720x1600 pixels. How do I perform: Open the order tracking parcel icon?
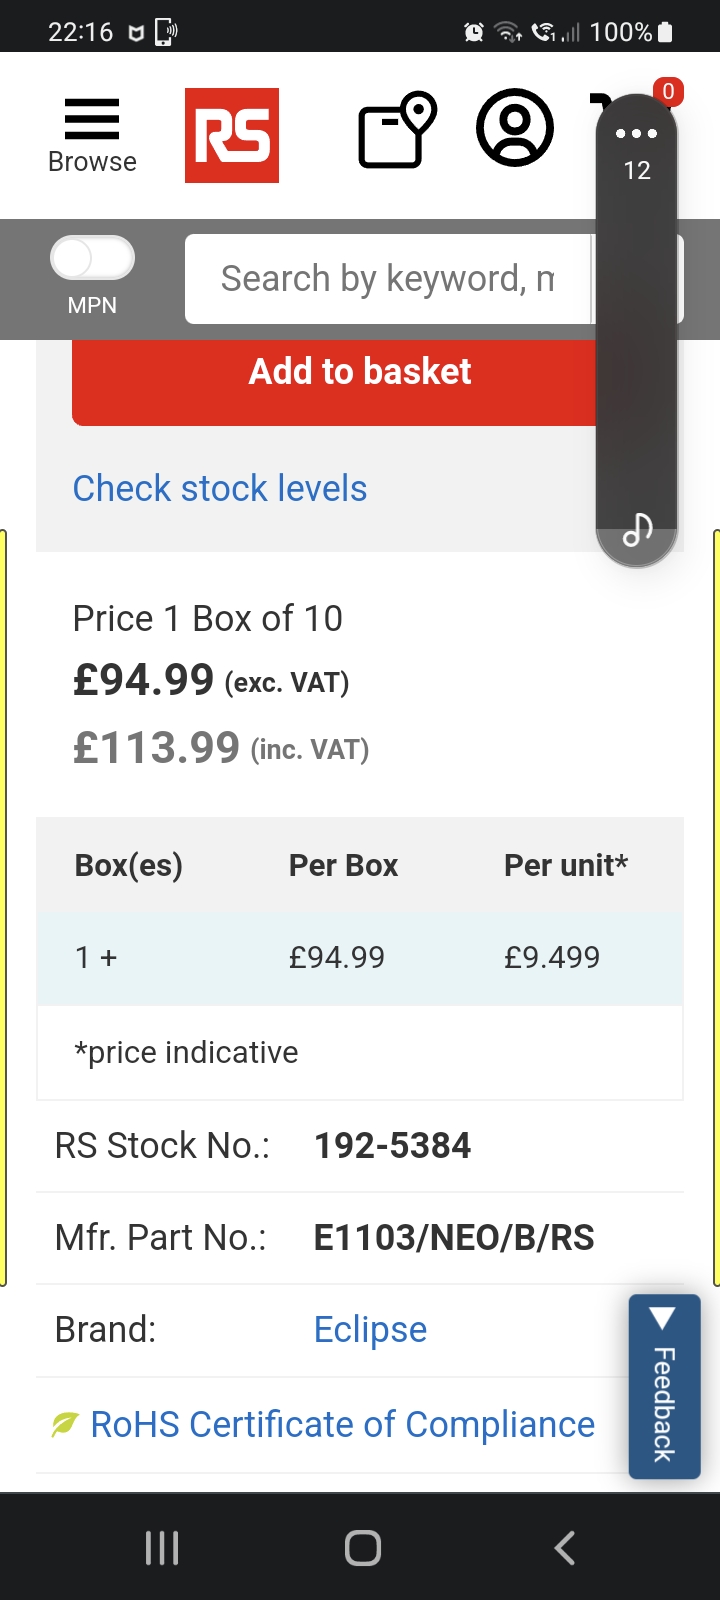(x=396, y=131)
